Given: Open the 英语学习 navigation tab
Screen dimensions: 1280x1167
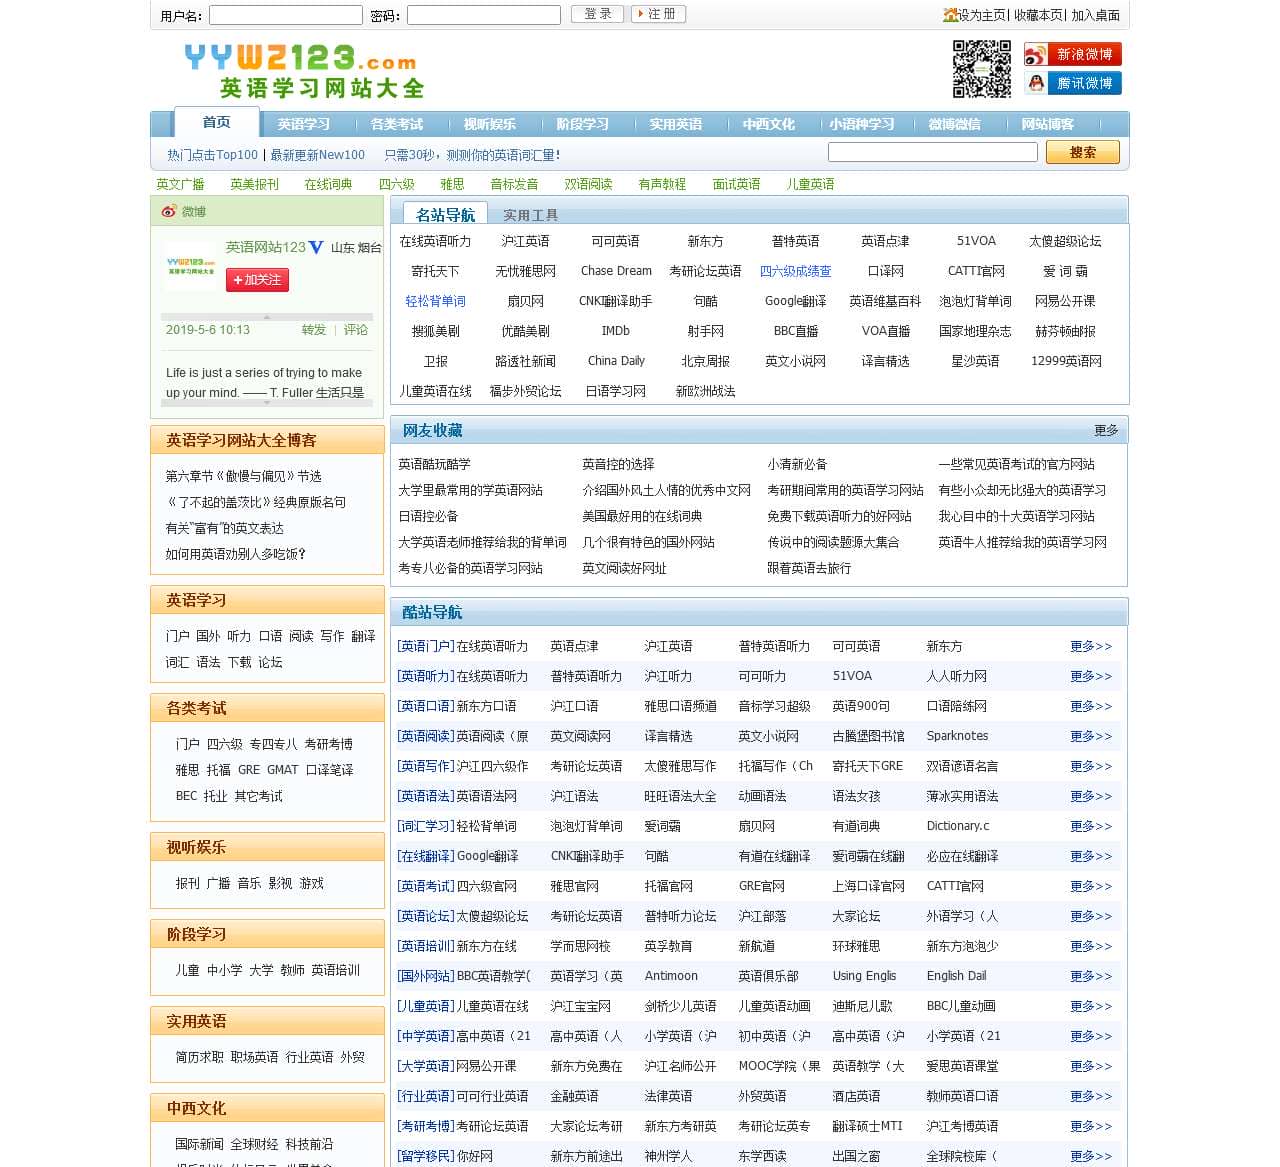Looking at the screenshot, I should (x=304, y=124).
